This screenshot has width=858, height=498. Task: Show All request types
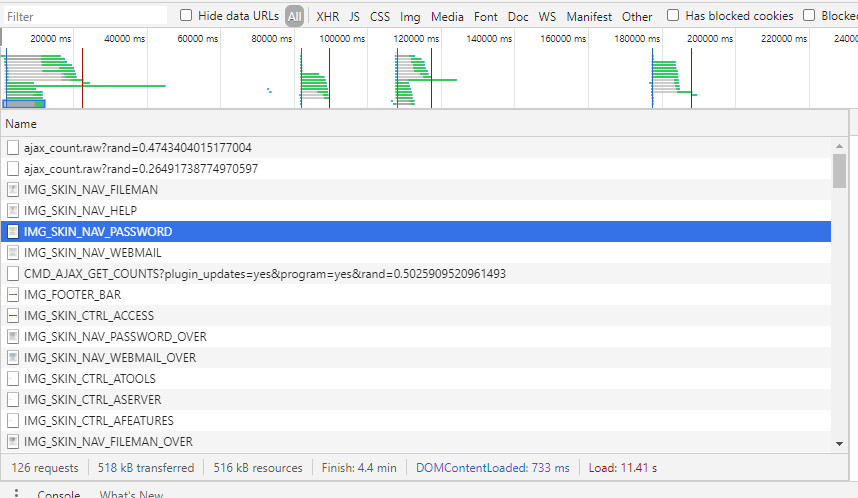(294, 17)
